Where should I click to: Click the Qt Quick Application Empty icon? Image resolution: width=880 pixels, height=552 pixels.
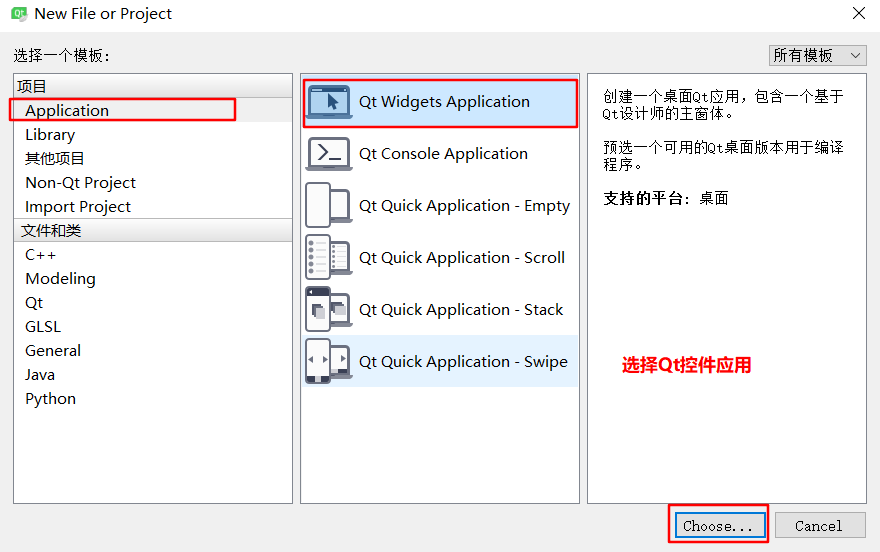(329, 205)
